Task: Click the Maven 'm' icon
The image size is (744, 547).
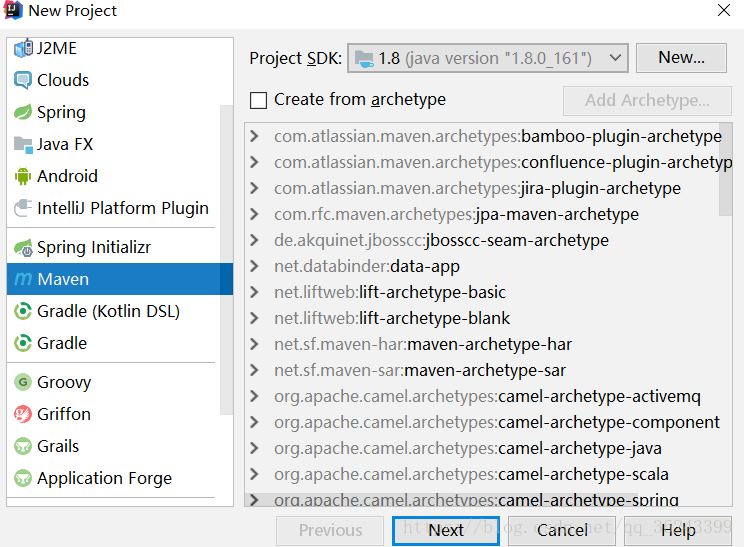Action: click(23, 279)
